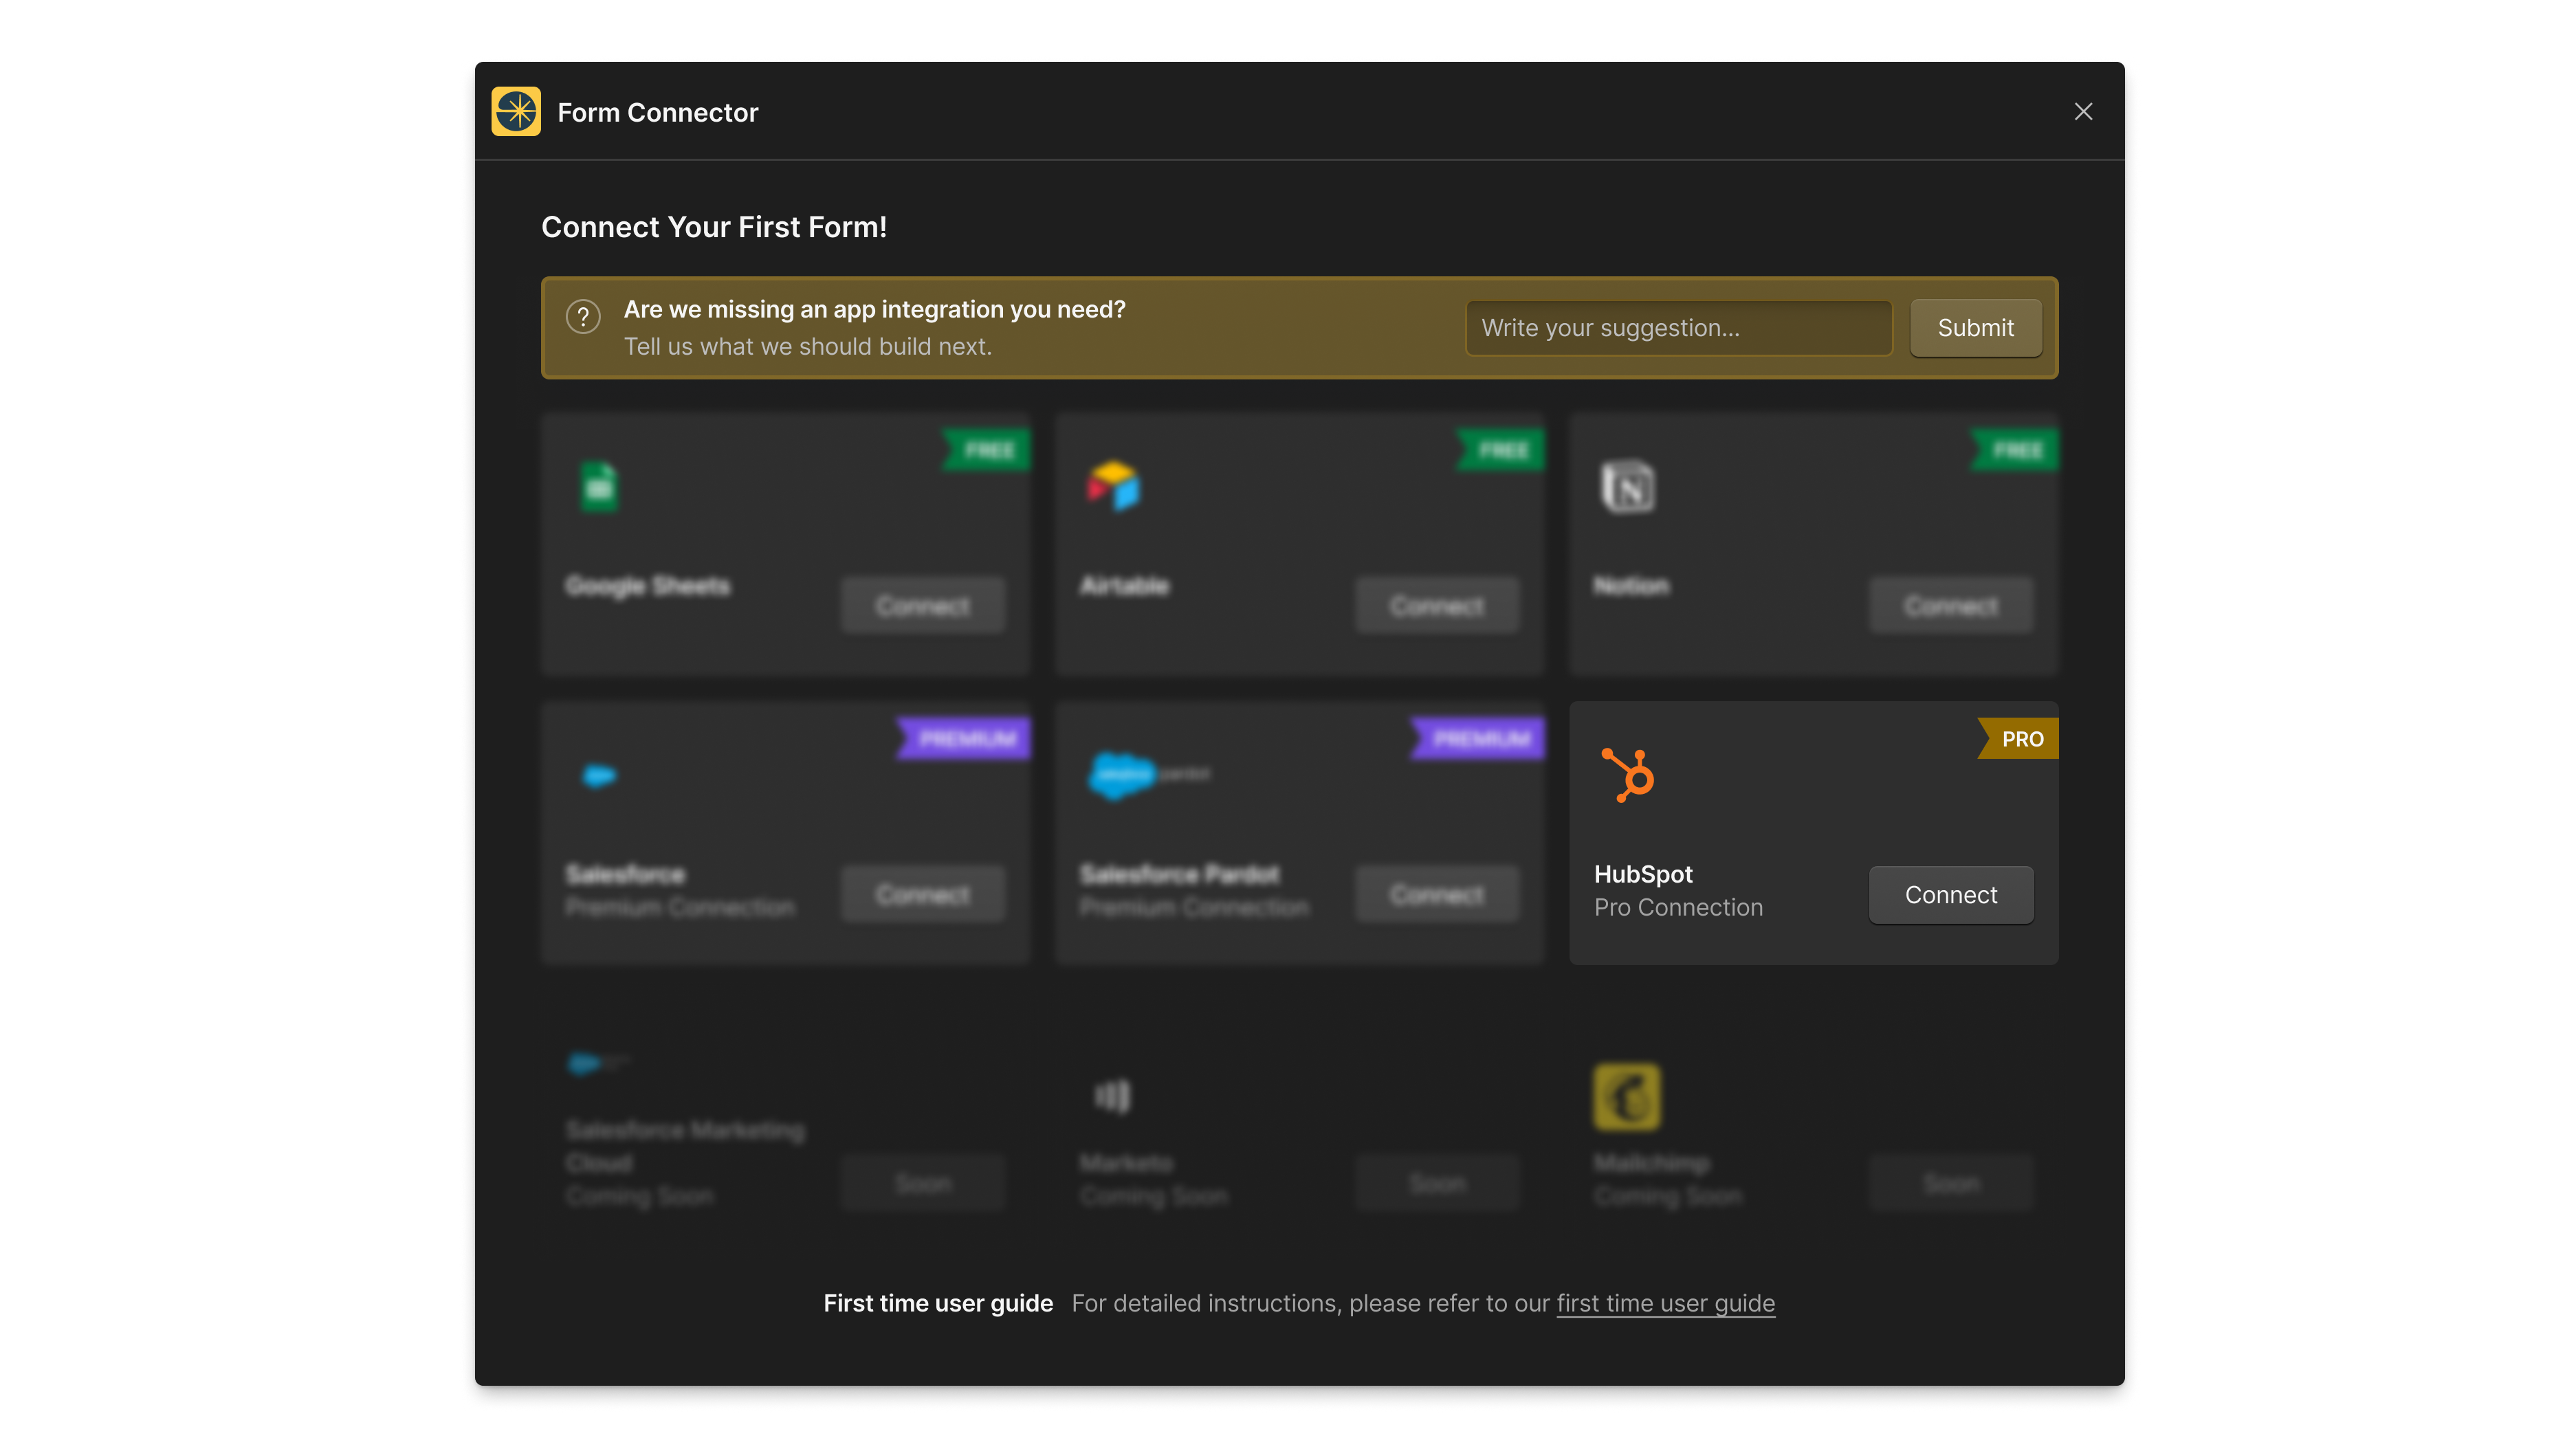
Task: Connect the Notion integration
Action: (1951, 605)
